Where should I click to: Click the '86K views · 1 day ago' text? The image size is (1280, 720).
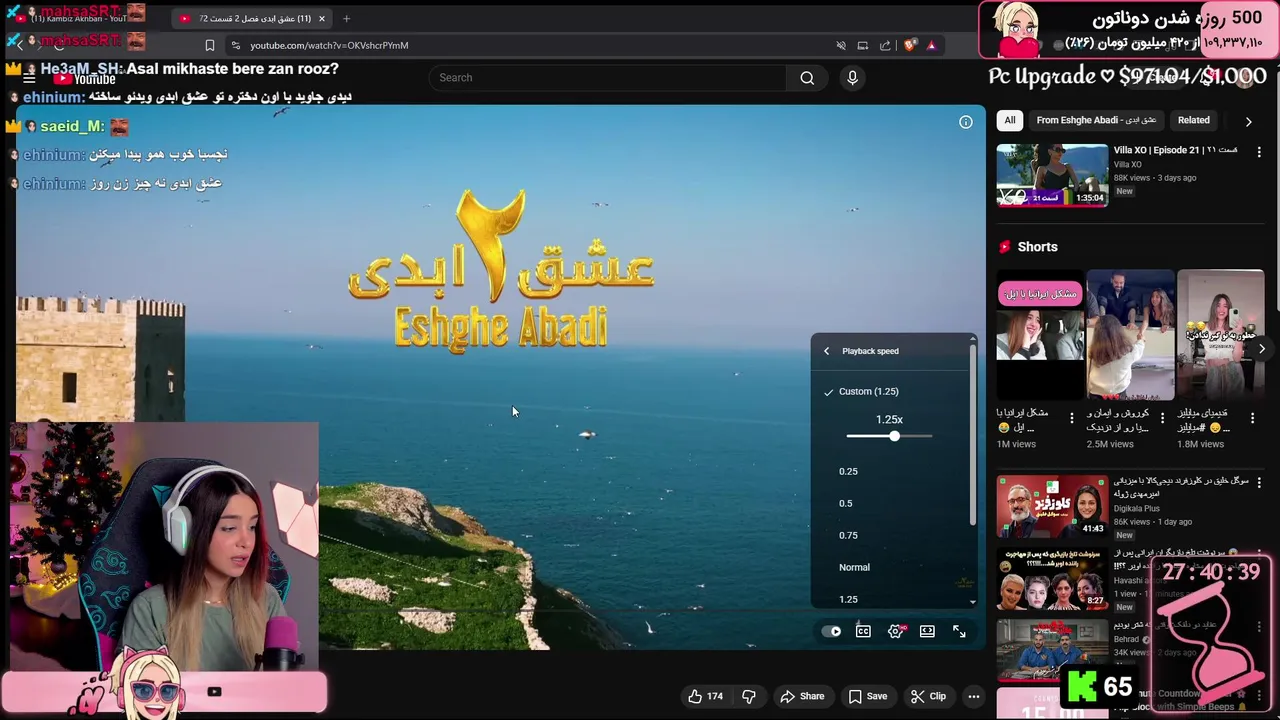[x=1153, y=522]
